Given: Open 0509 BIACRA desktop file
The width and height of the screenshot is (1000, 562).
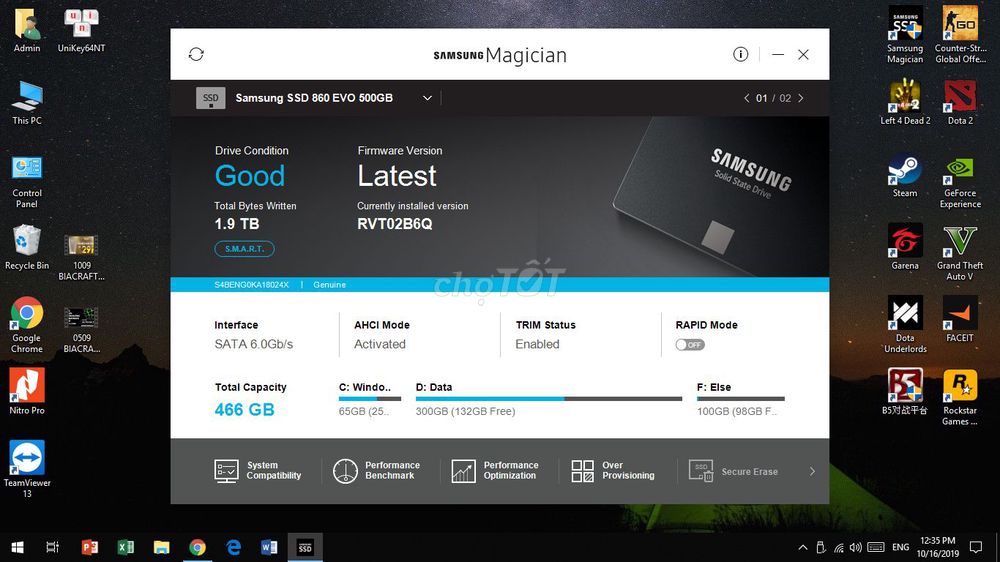Looking at the screenshot, I should click(81, 330).
